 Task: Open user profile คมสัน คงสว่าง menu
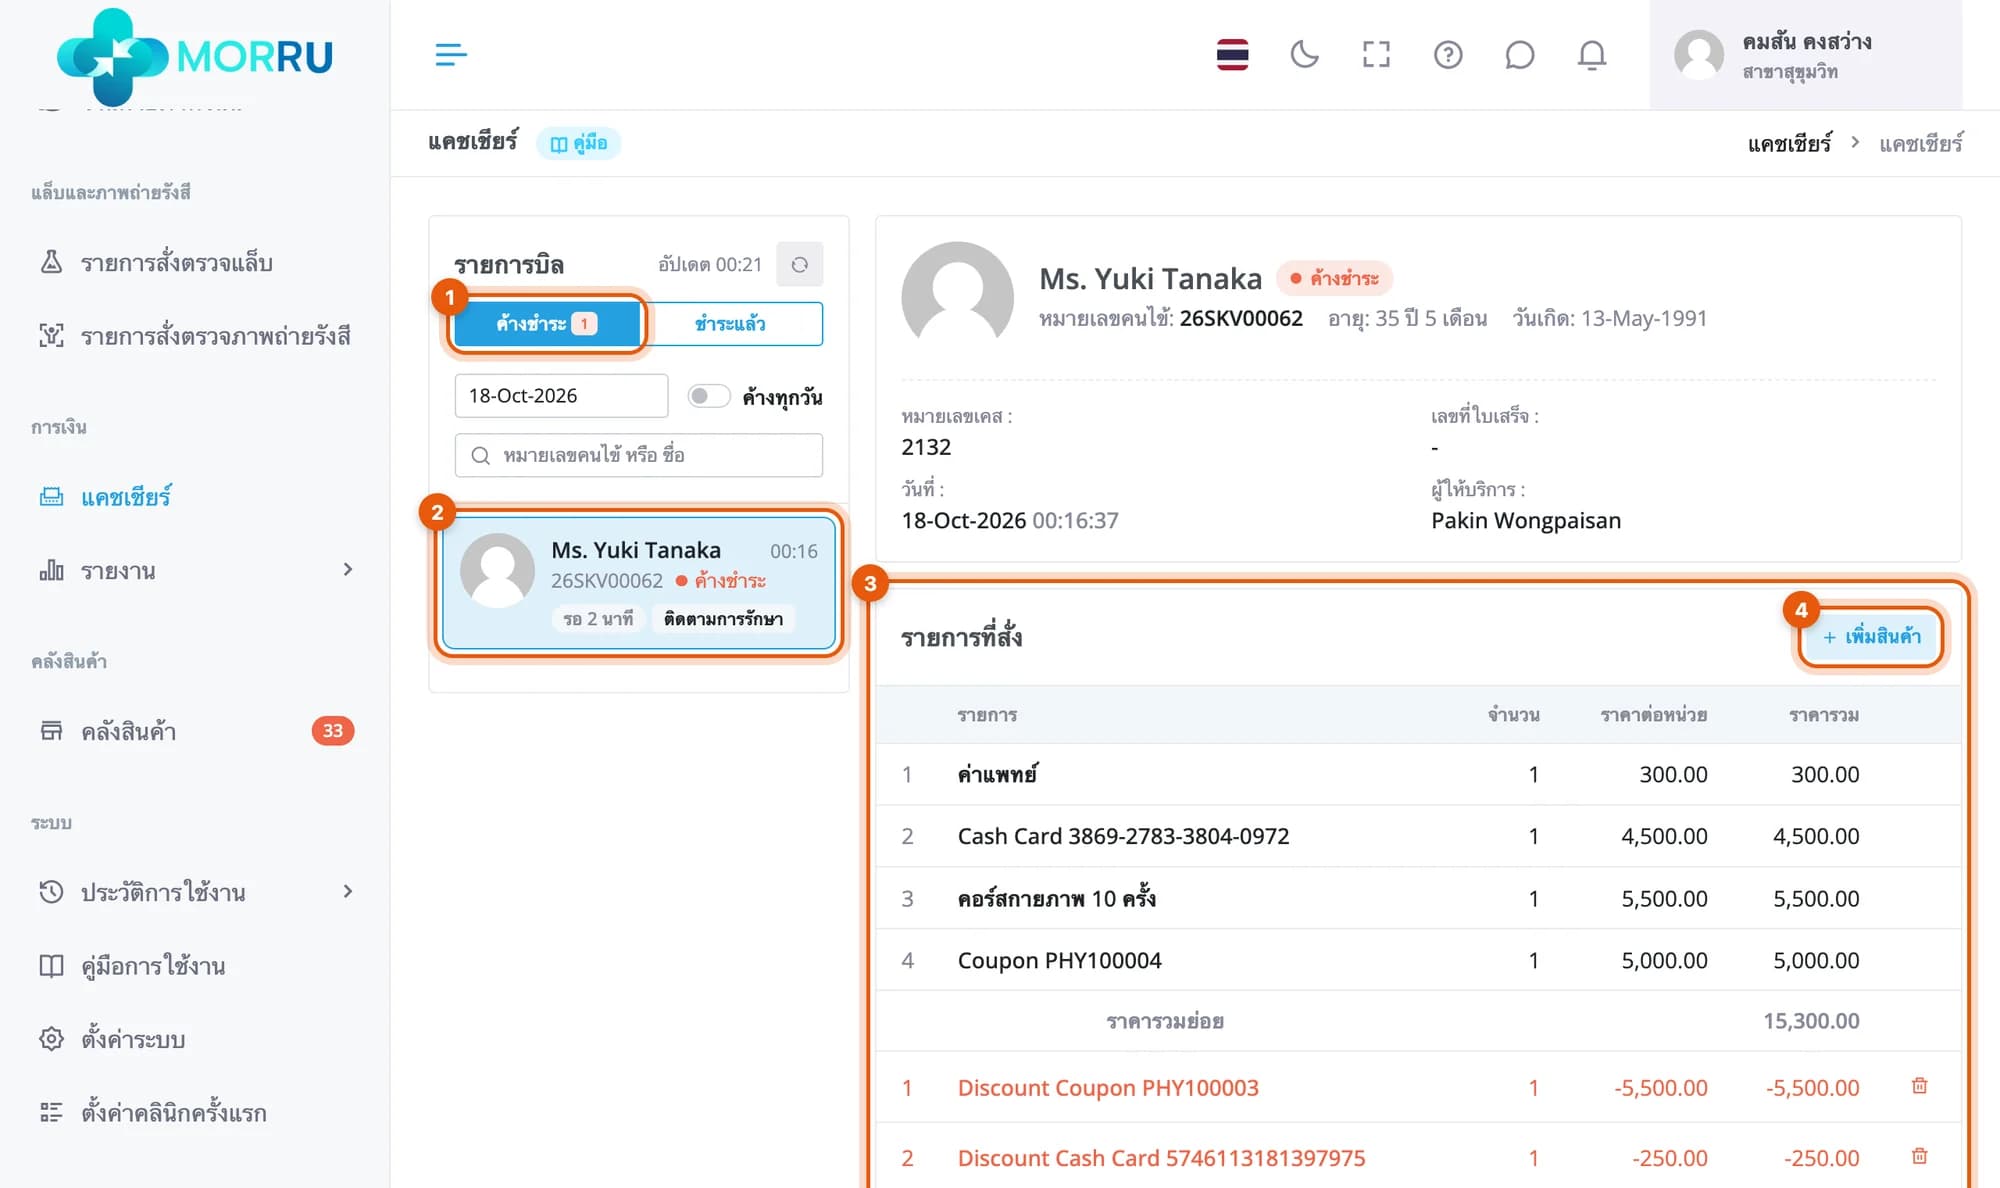1805,55
